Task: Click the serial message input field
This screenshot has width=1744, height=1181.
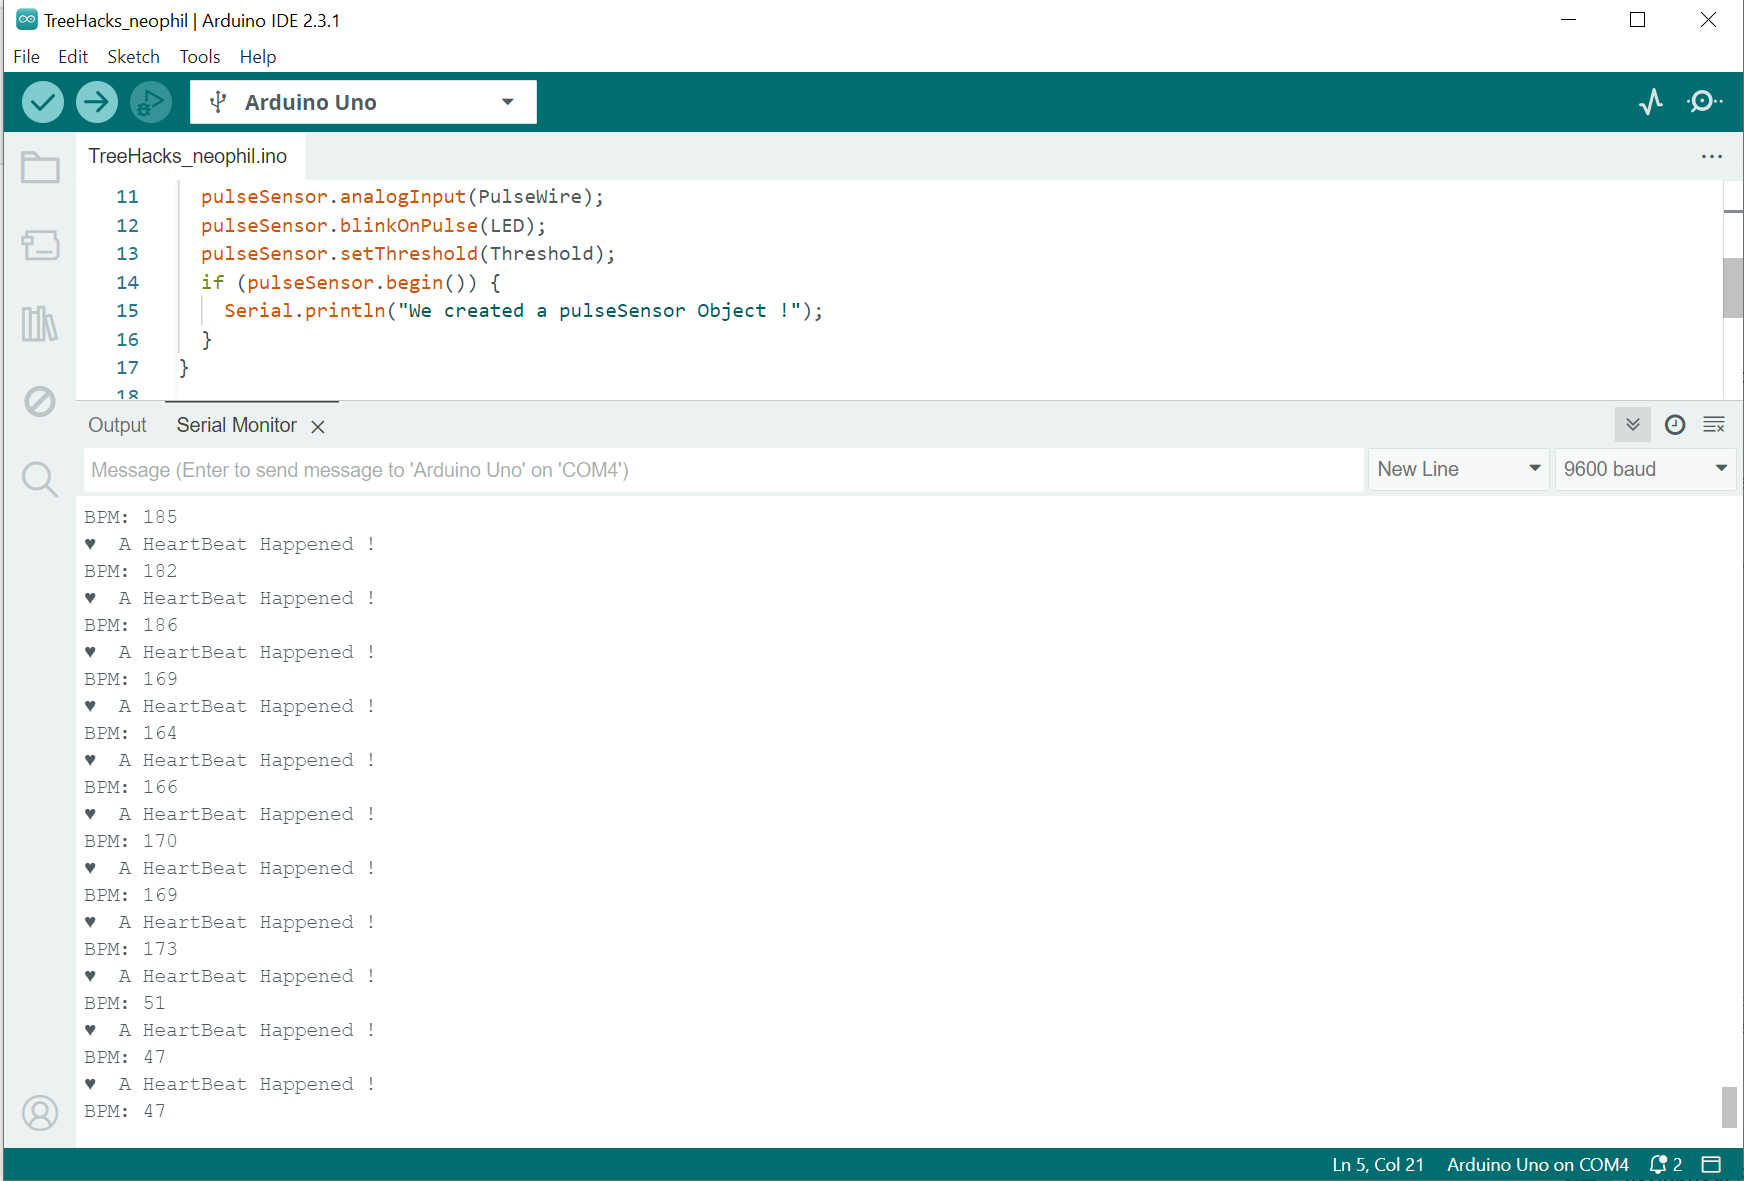Action: pos(724,470)
